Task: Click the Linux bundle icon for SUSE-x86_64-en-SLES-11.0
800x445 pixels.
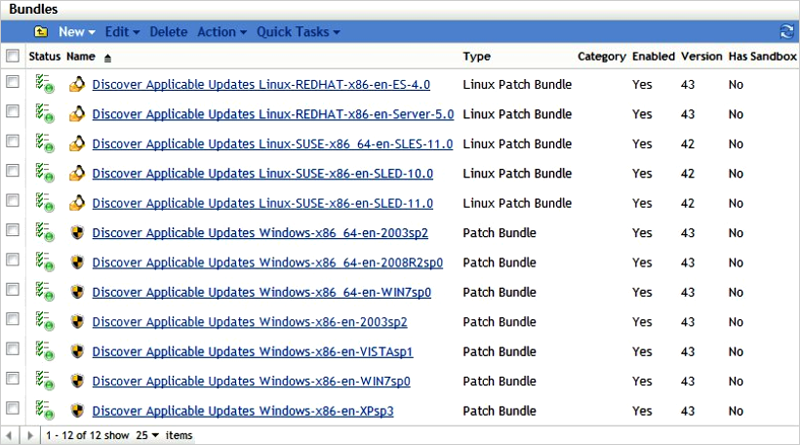Action: (77, 143)
